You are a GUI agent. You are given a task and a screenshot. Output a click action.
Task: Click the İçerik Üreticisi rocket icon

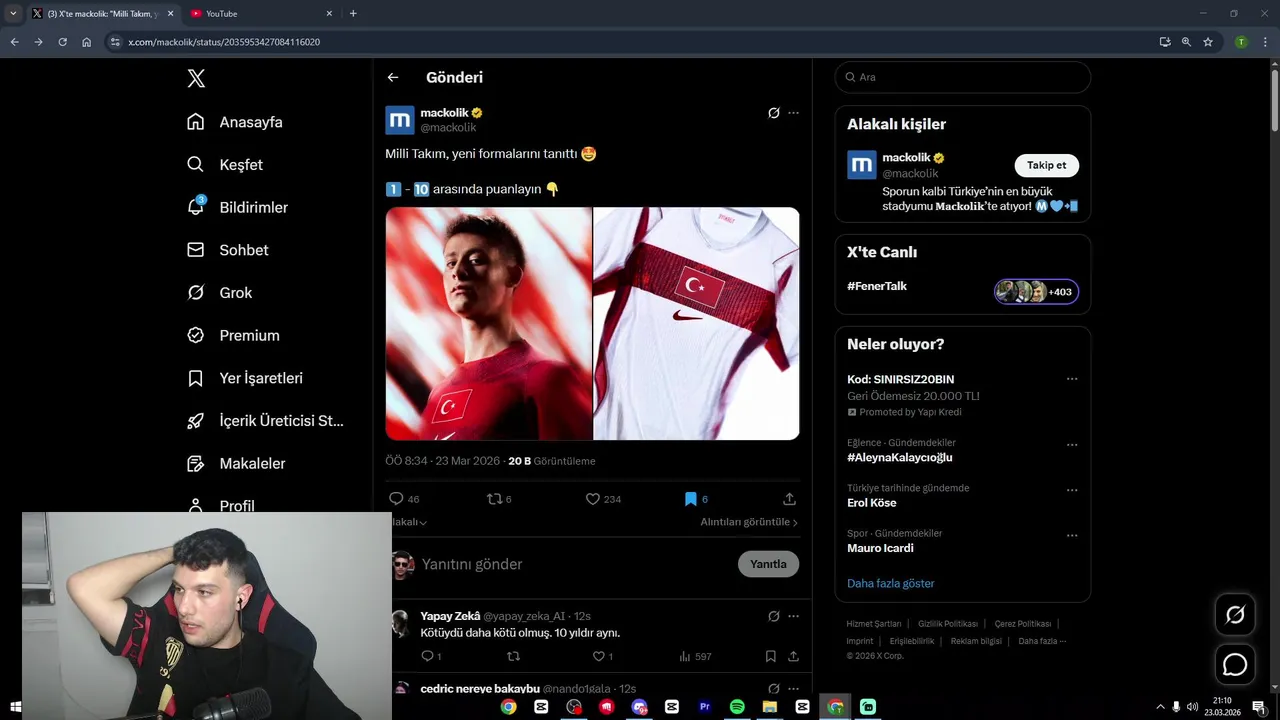[x=196, y=421]
